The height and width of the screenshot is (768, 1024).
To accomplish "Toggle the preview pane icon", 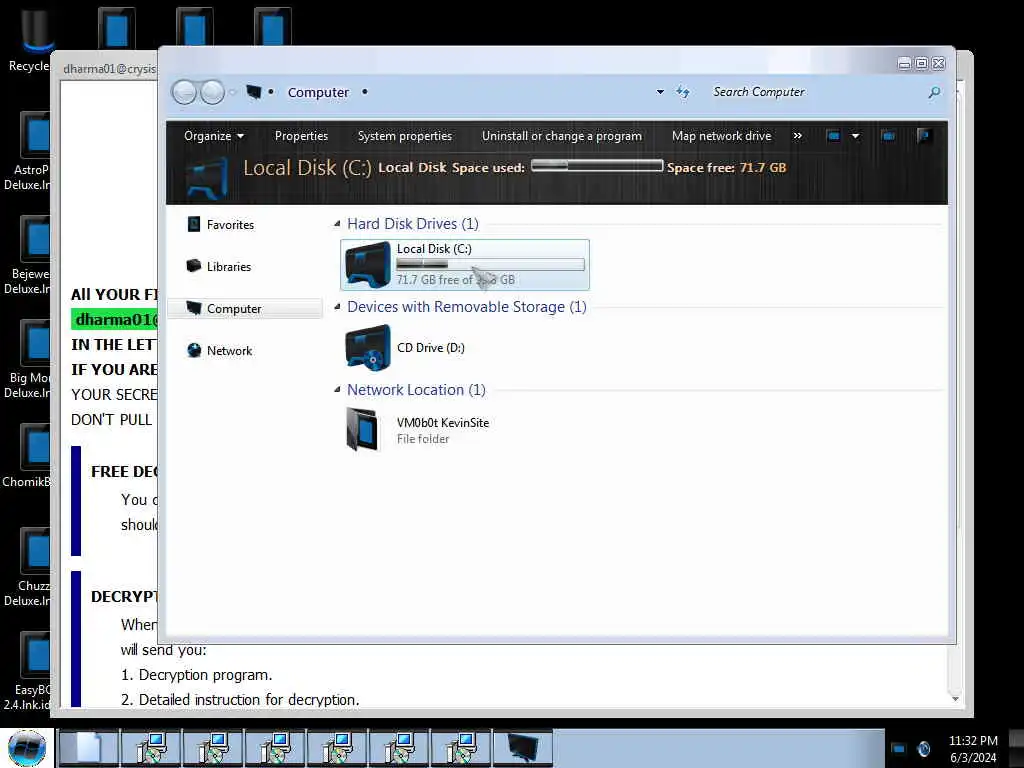I will pyautogui.click(x=888, y=136).
